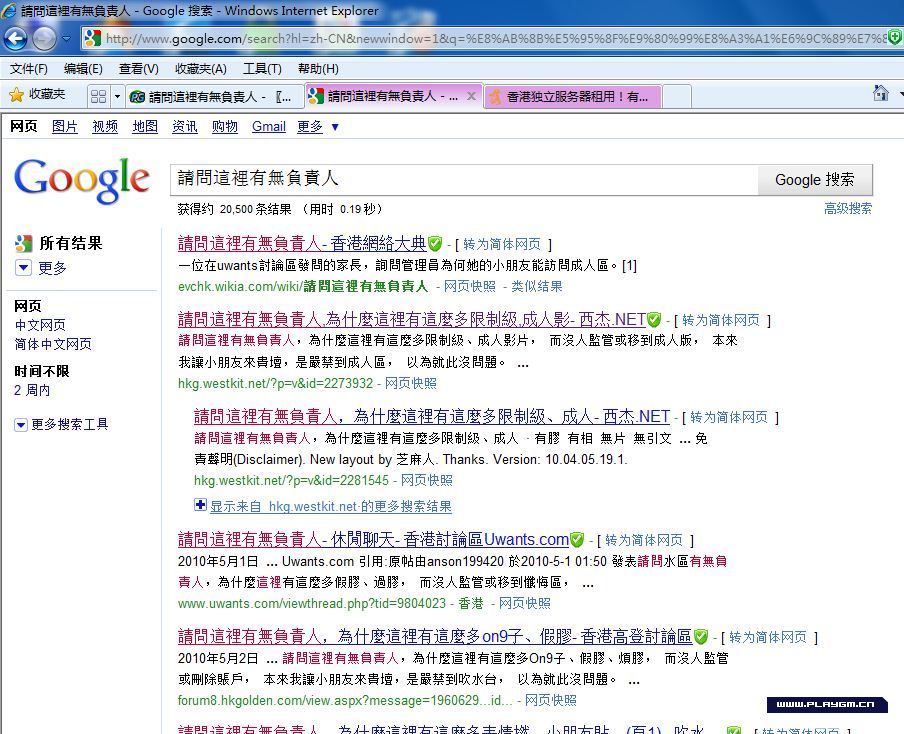Expand 更多搜索工具 in the sidebar
The image size is (904, 734).
click(x=61, y=425)
